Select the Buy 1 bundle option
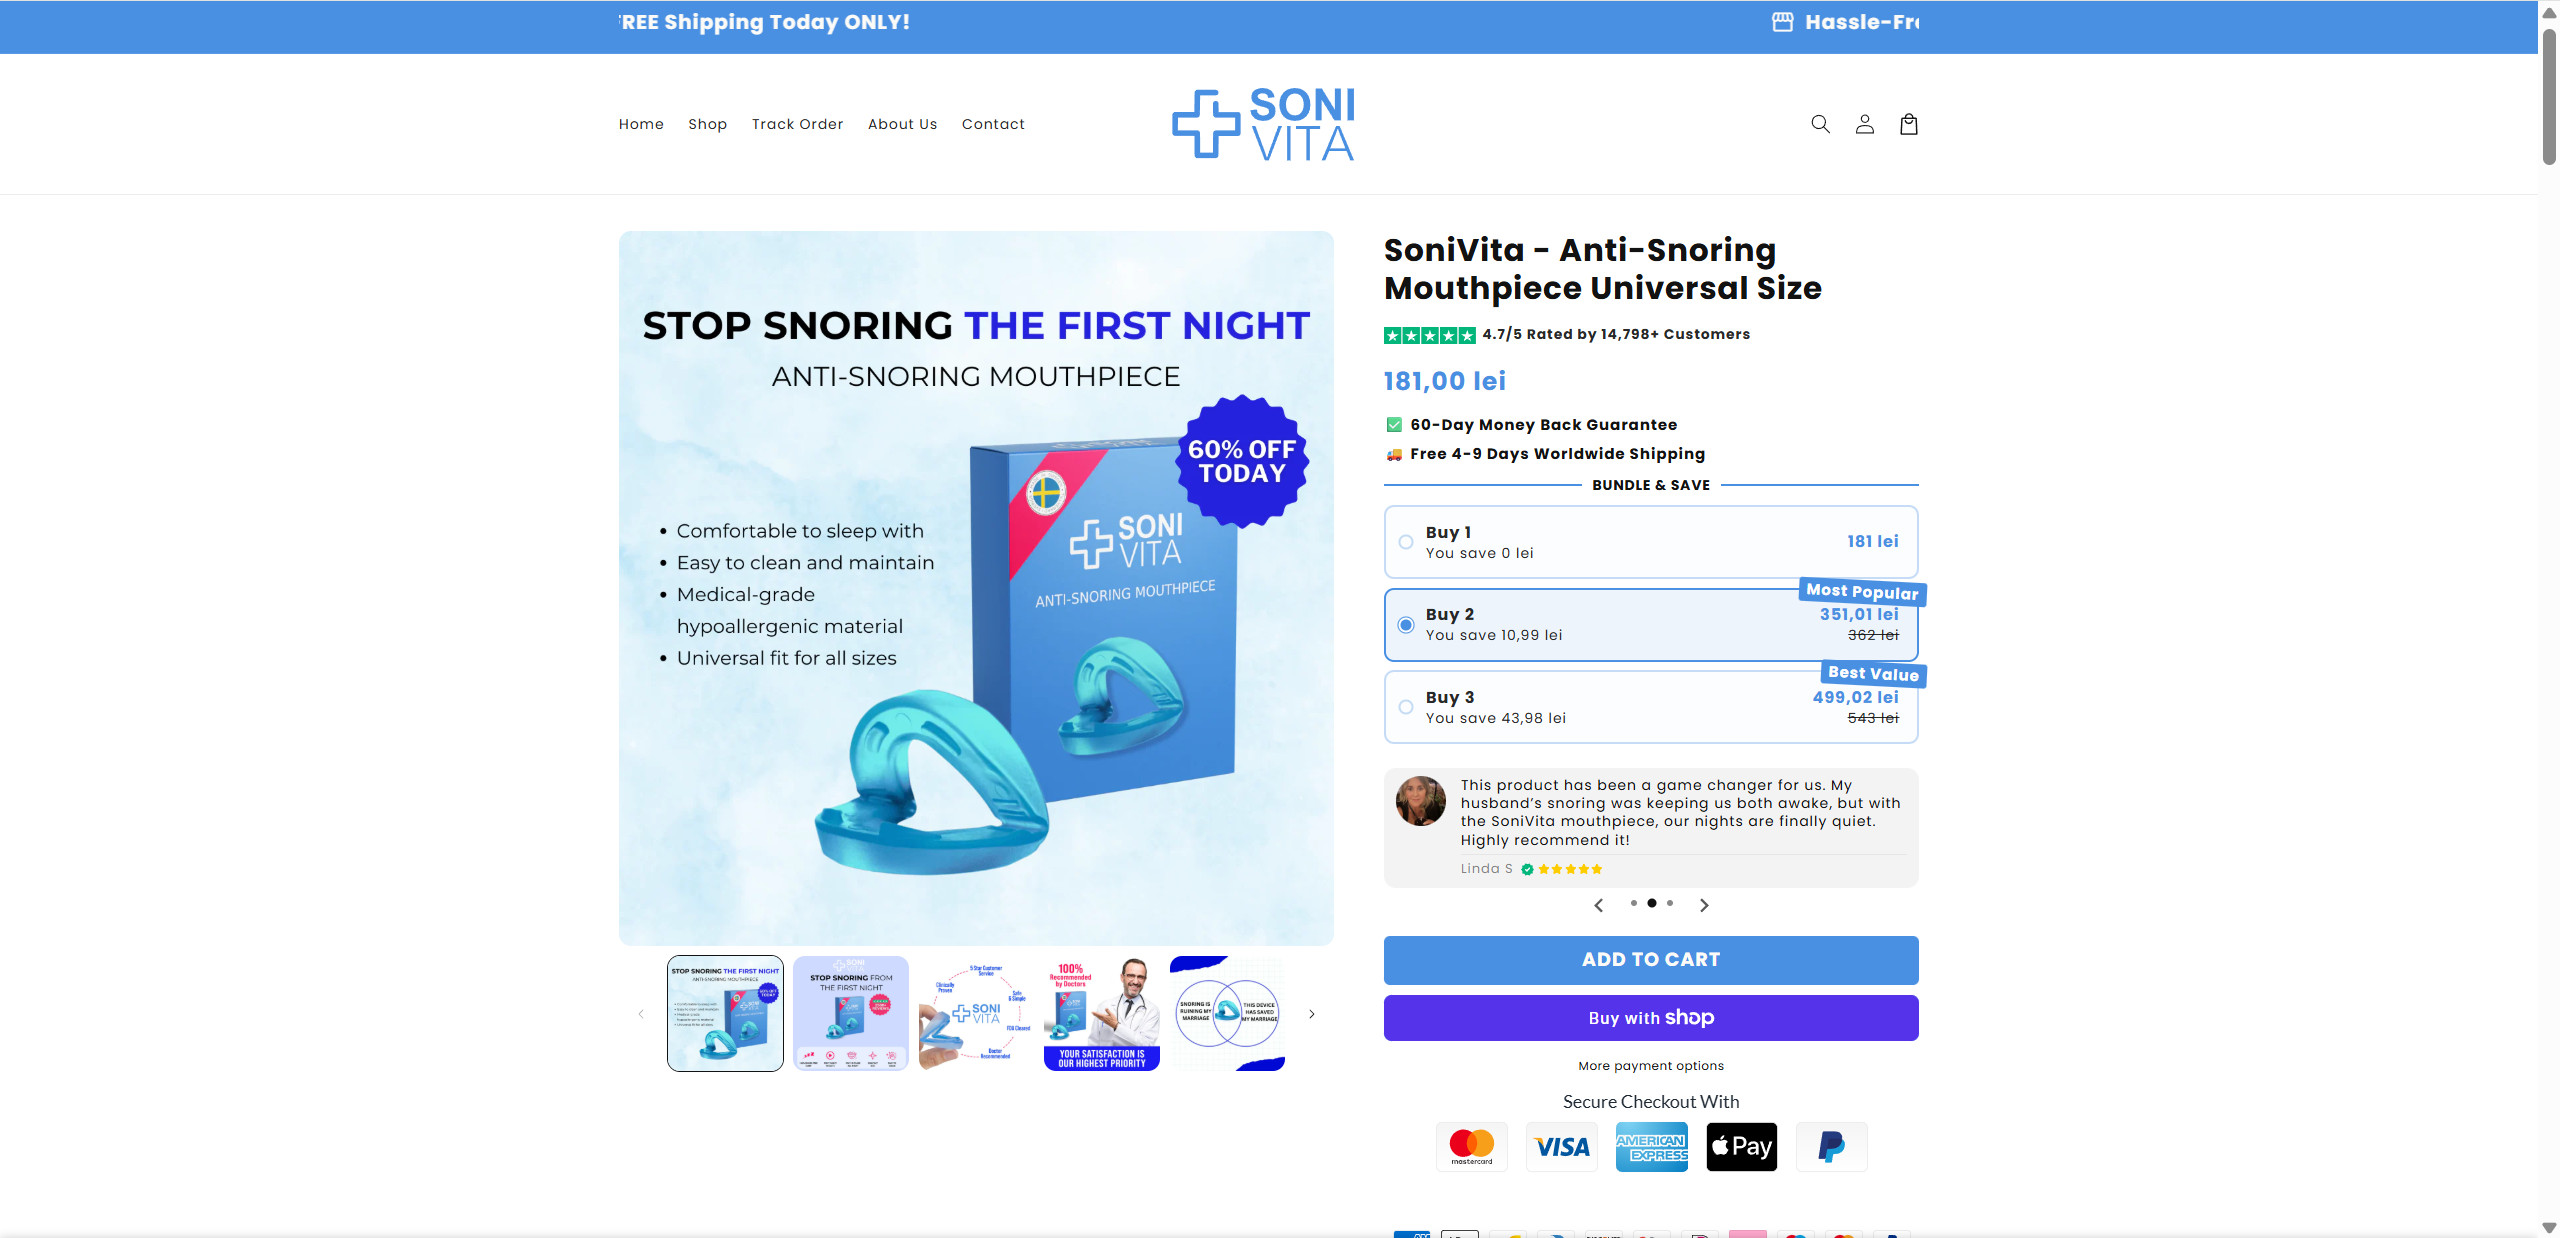 tap(1651, 542)
